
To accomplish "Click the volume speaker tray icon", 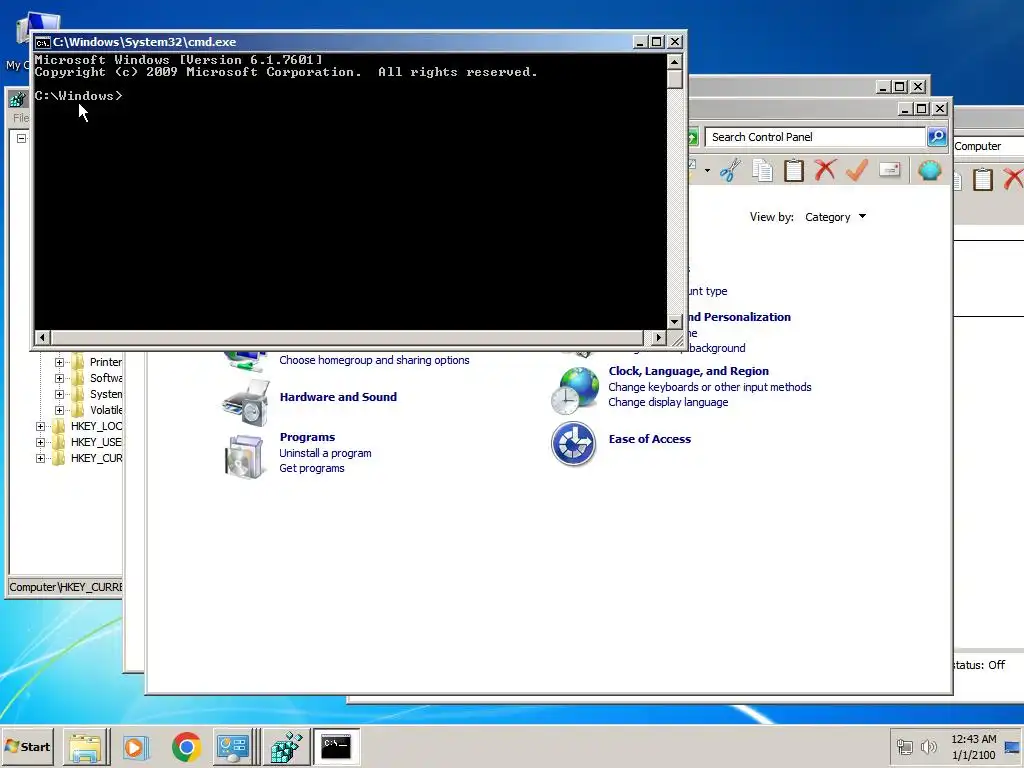I will 928,746.
